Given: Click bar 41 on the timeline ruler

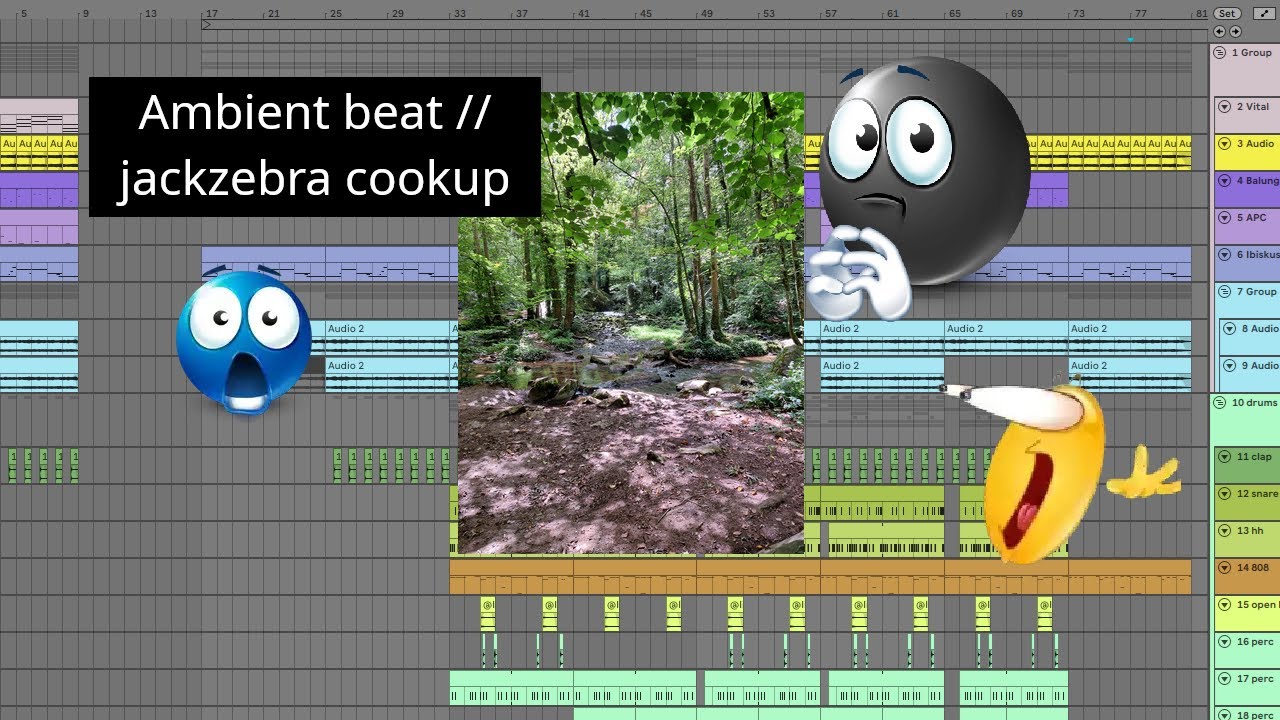Looking at the screenshot, I should click(x=584, y=14).
